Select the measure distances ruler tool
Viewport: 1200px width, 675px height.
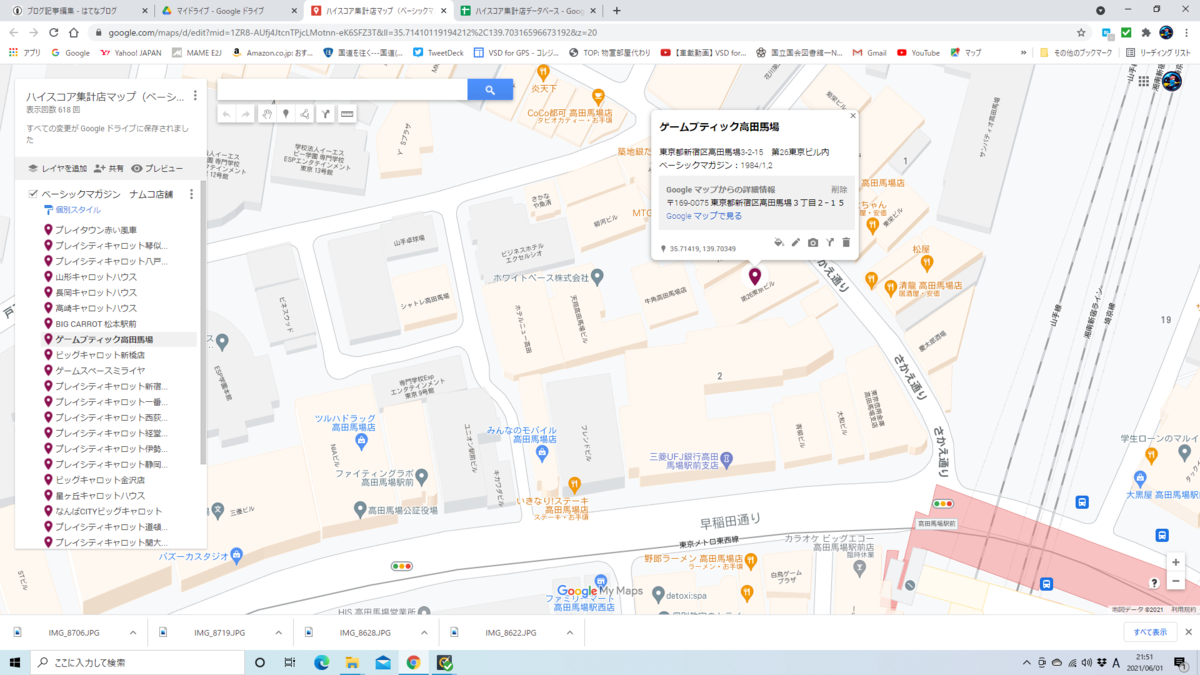347,114
